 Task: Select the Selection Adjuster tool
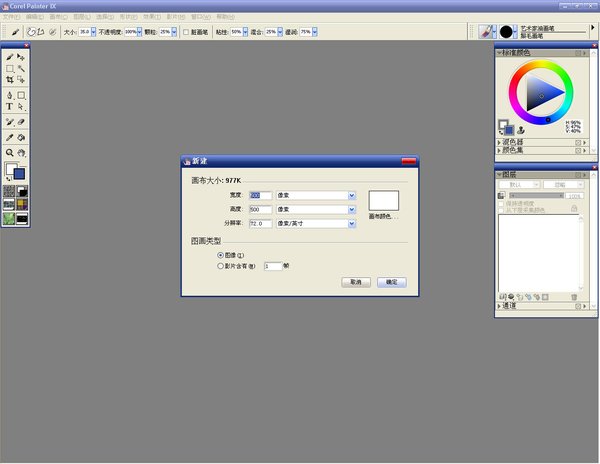(x=21, y=80)
